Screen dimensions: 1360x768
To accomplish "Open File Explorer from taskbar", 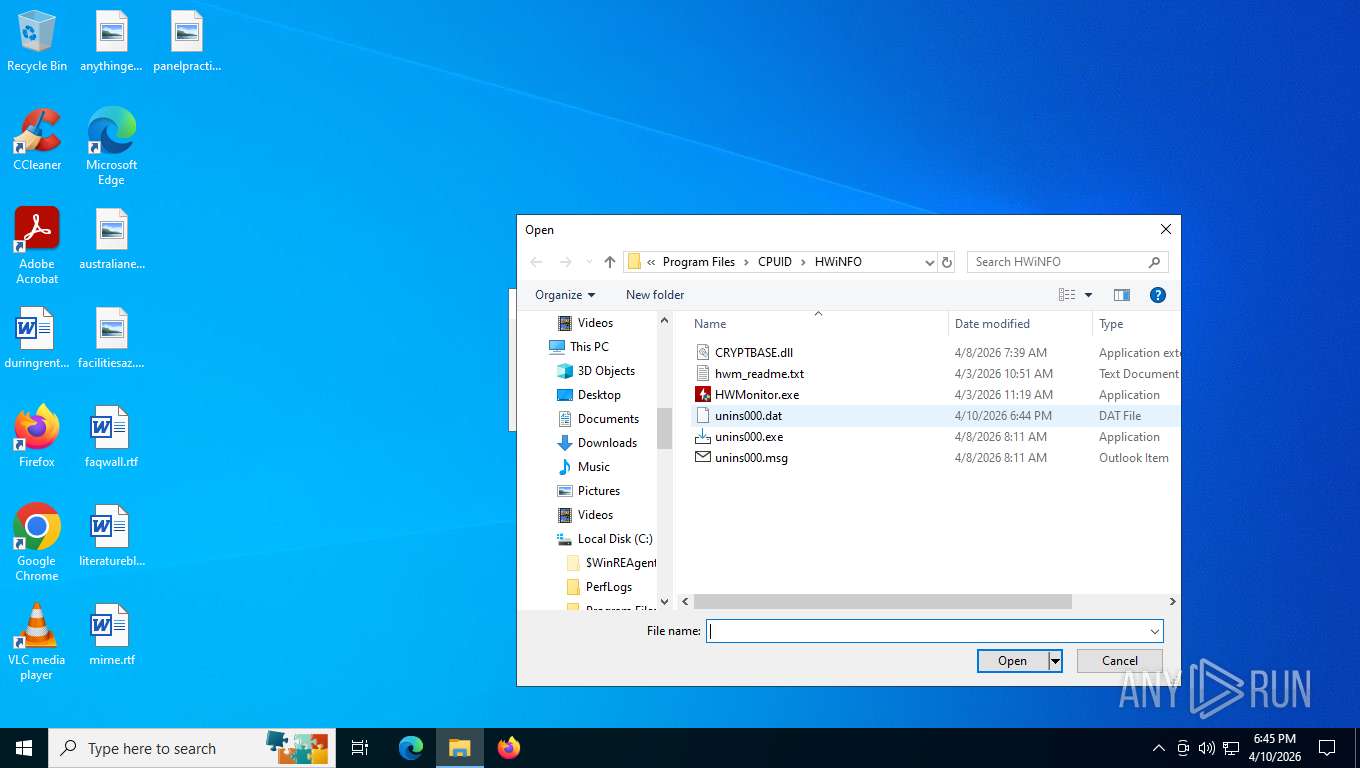I will pyautogui.click(x=460, y=748).
